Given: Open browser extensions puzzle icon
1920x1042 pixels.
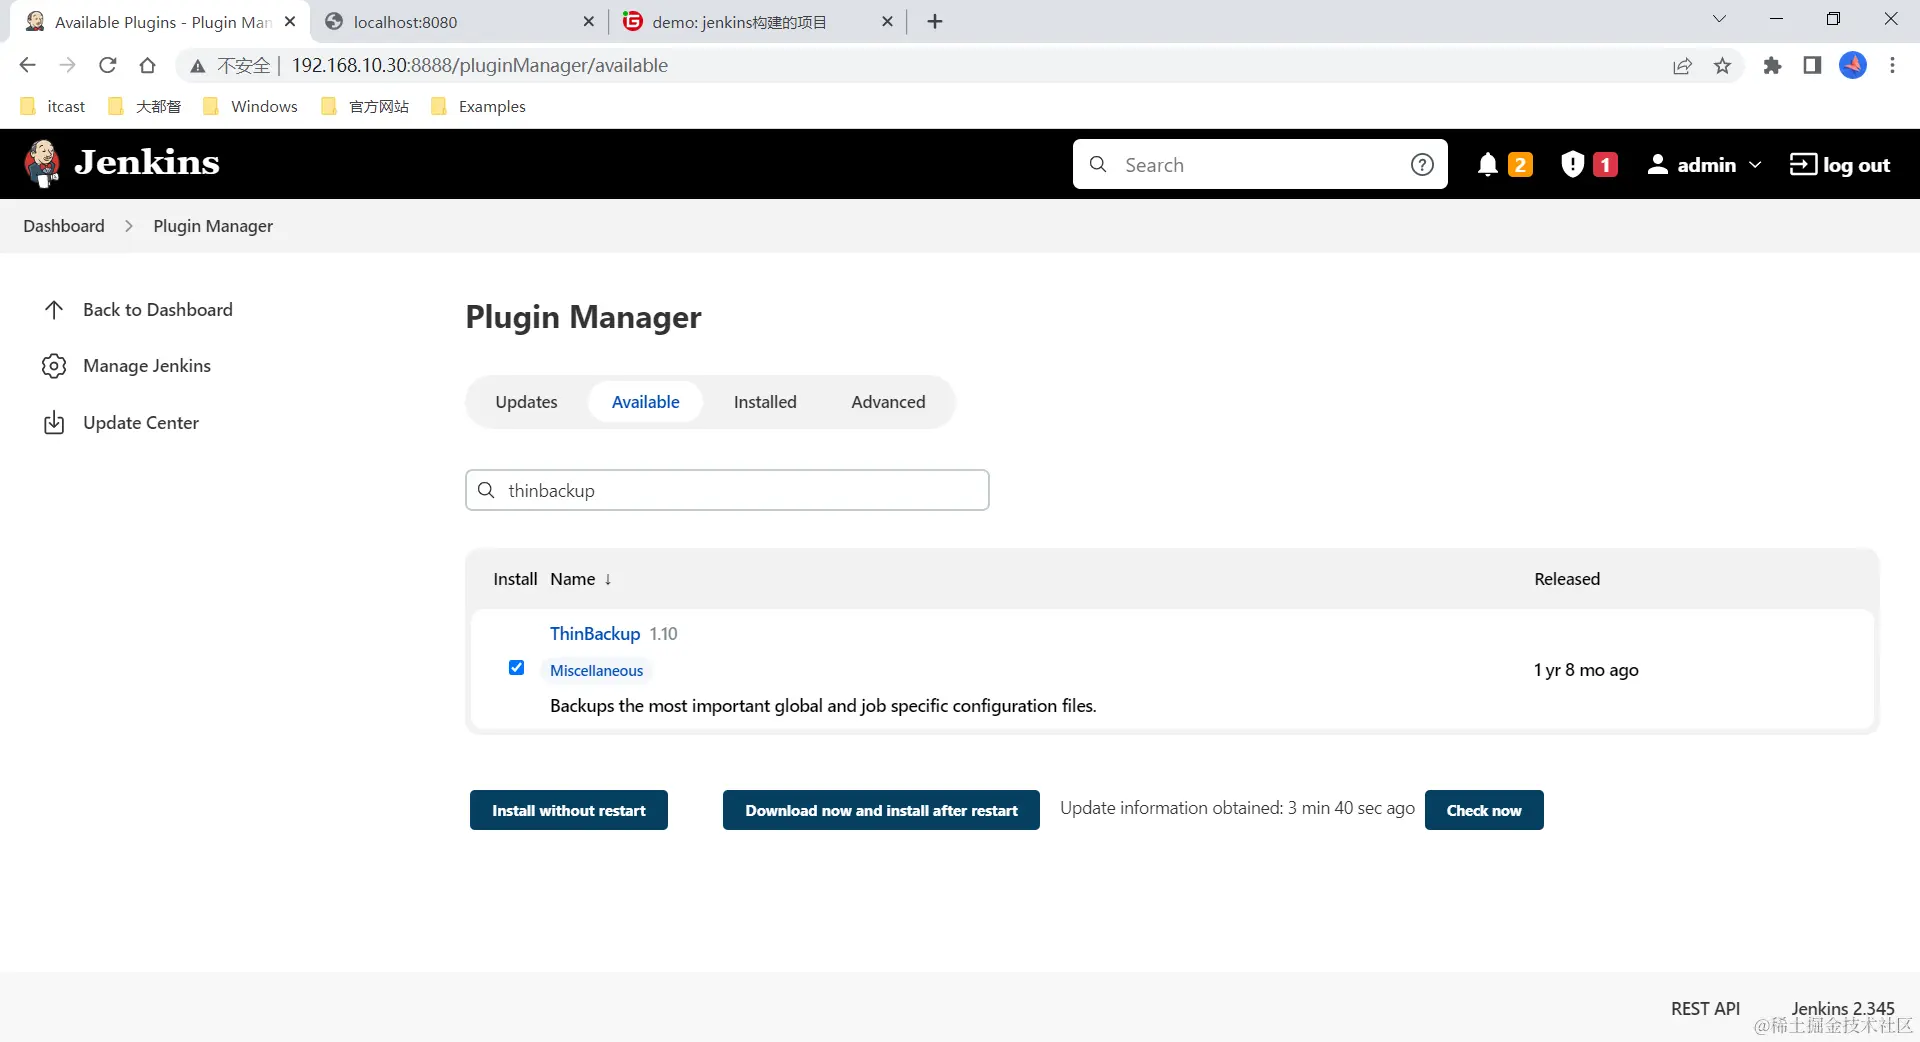Looking at the screenshot, I should pos(1772,66).
